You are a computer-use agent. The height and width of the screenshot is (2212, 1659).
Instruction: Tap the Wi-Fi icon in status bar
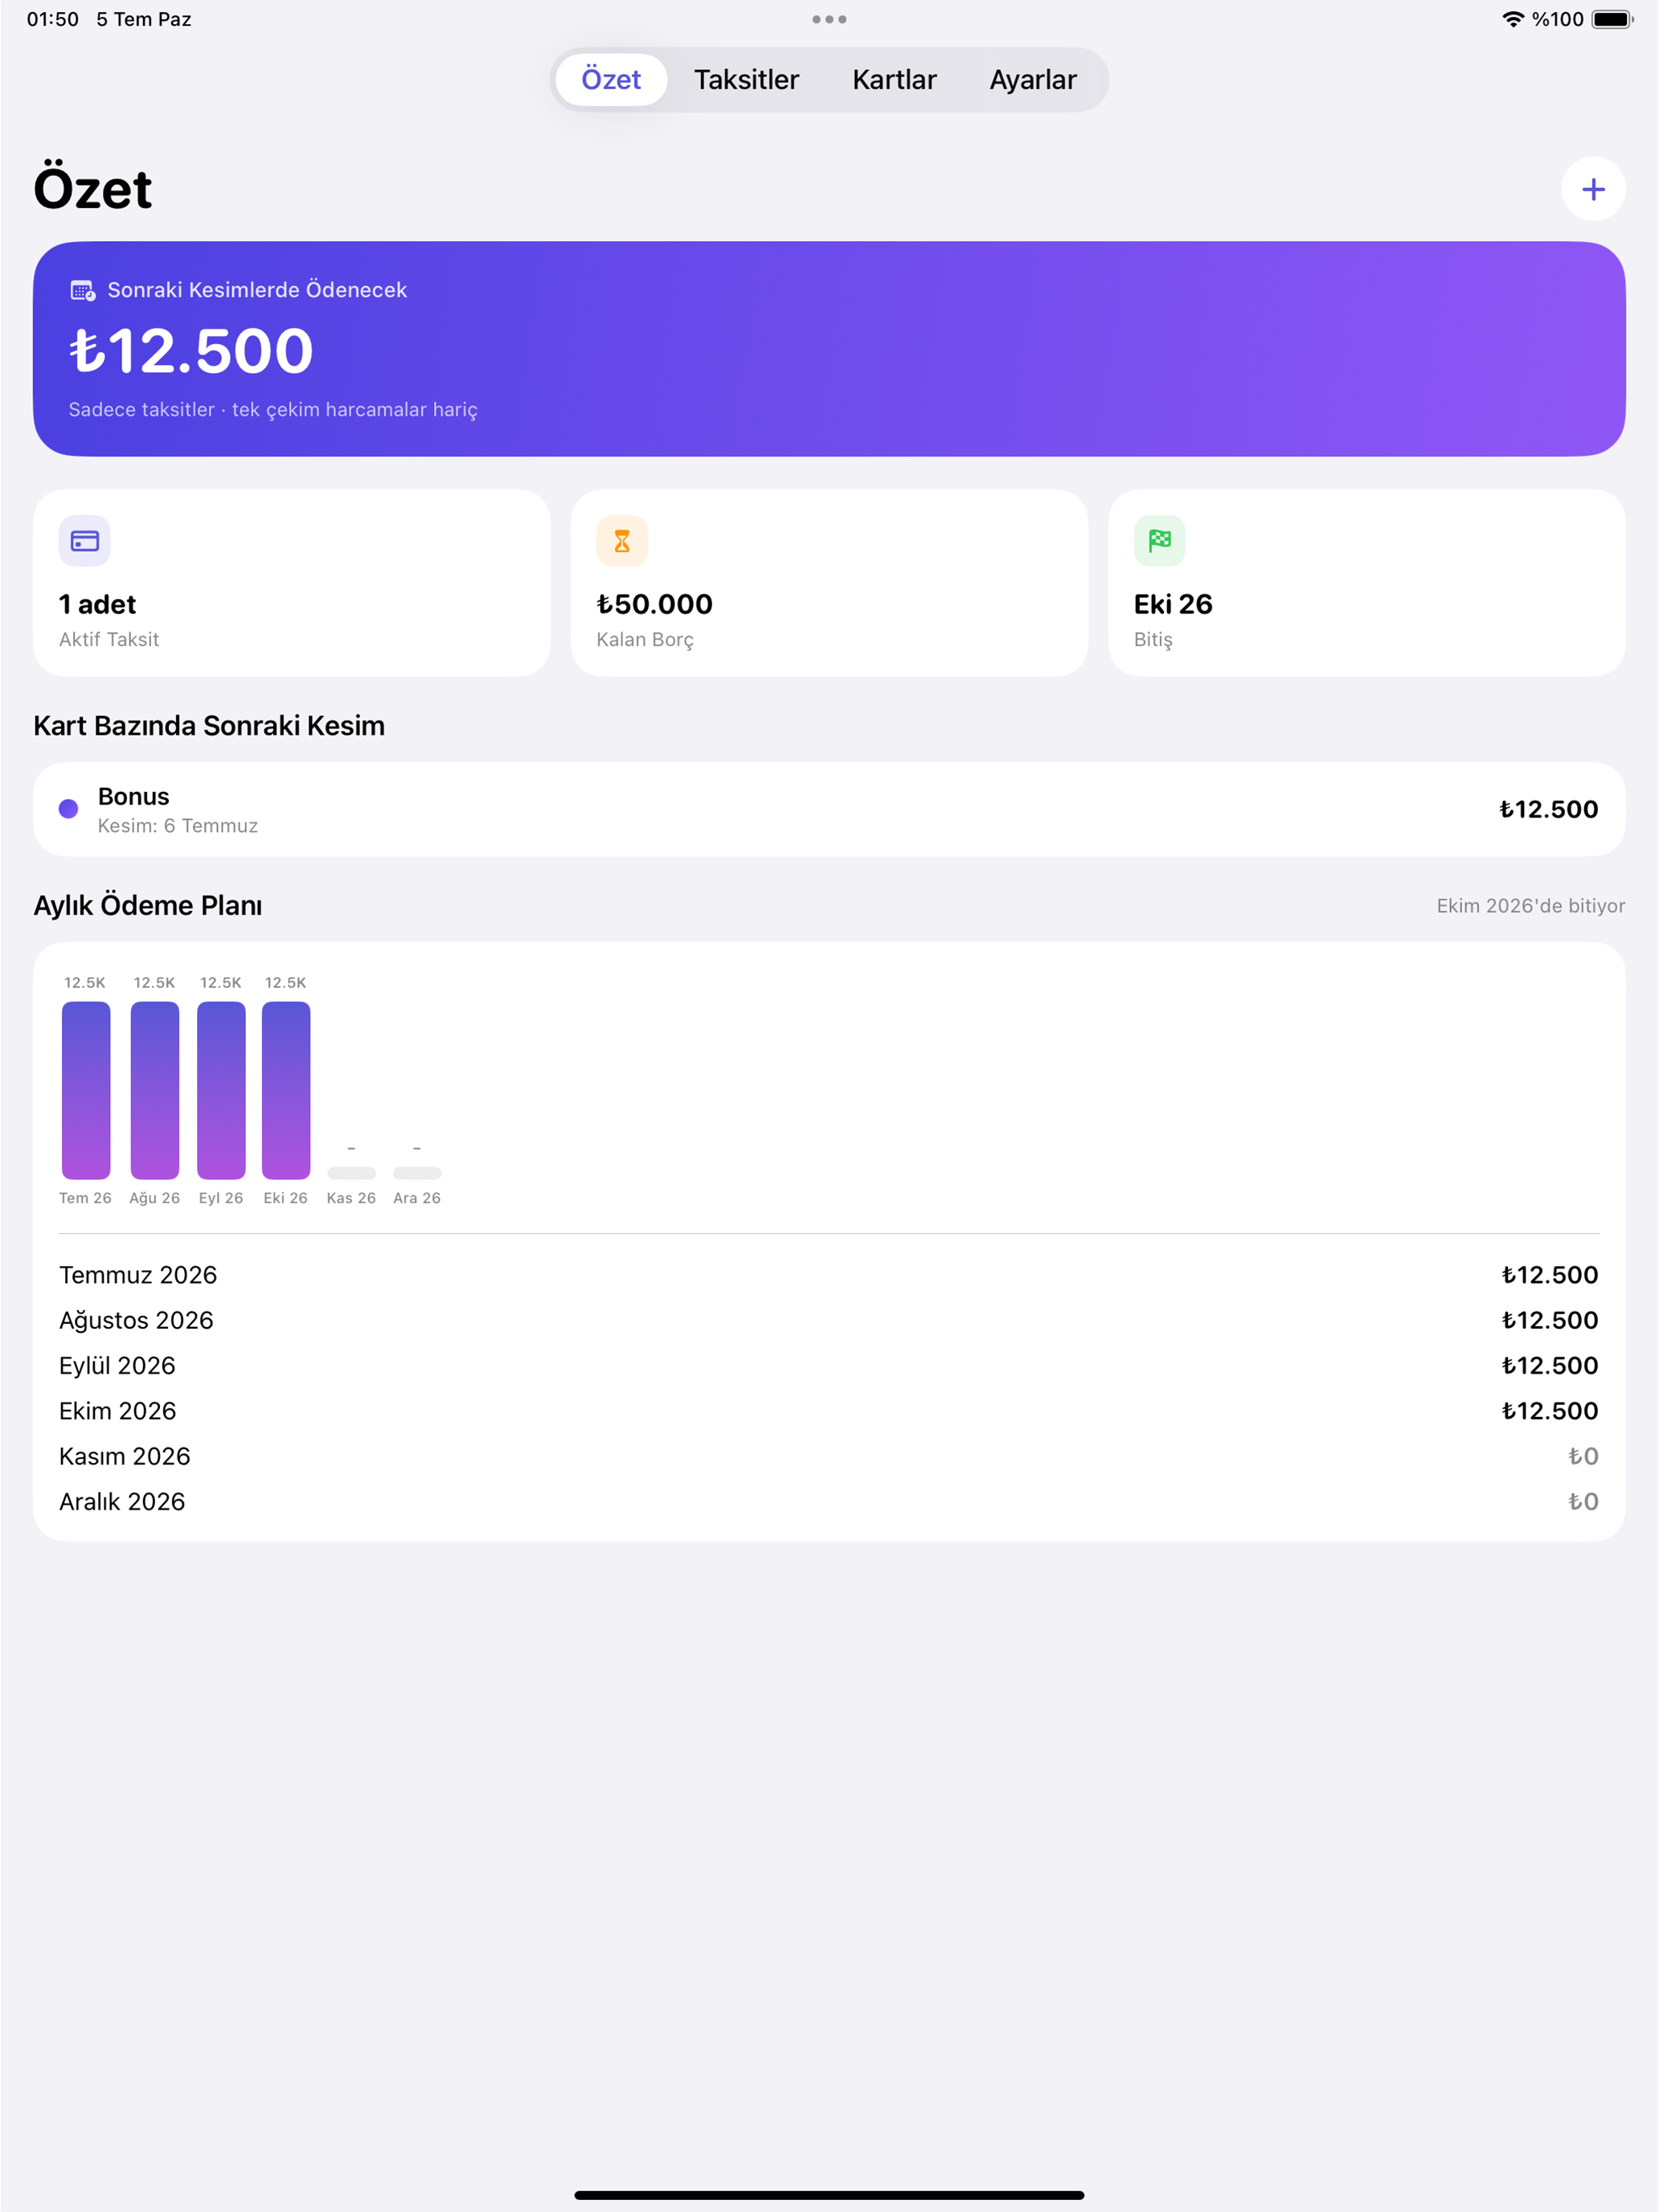[x=1513, y=19]
